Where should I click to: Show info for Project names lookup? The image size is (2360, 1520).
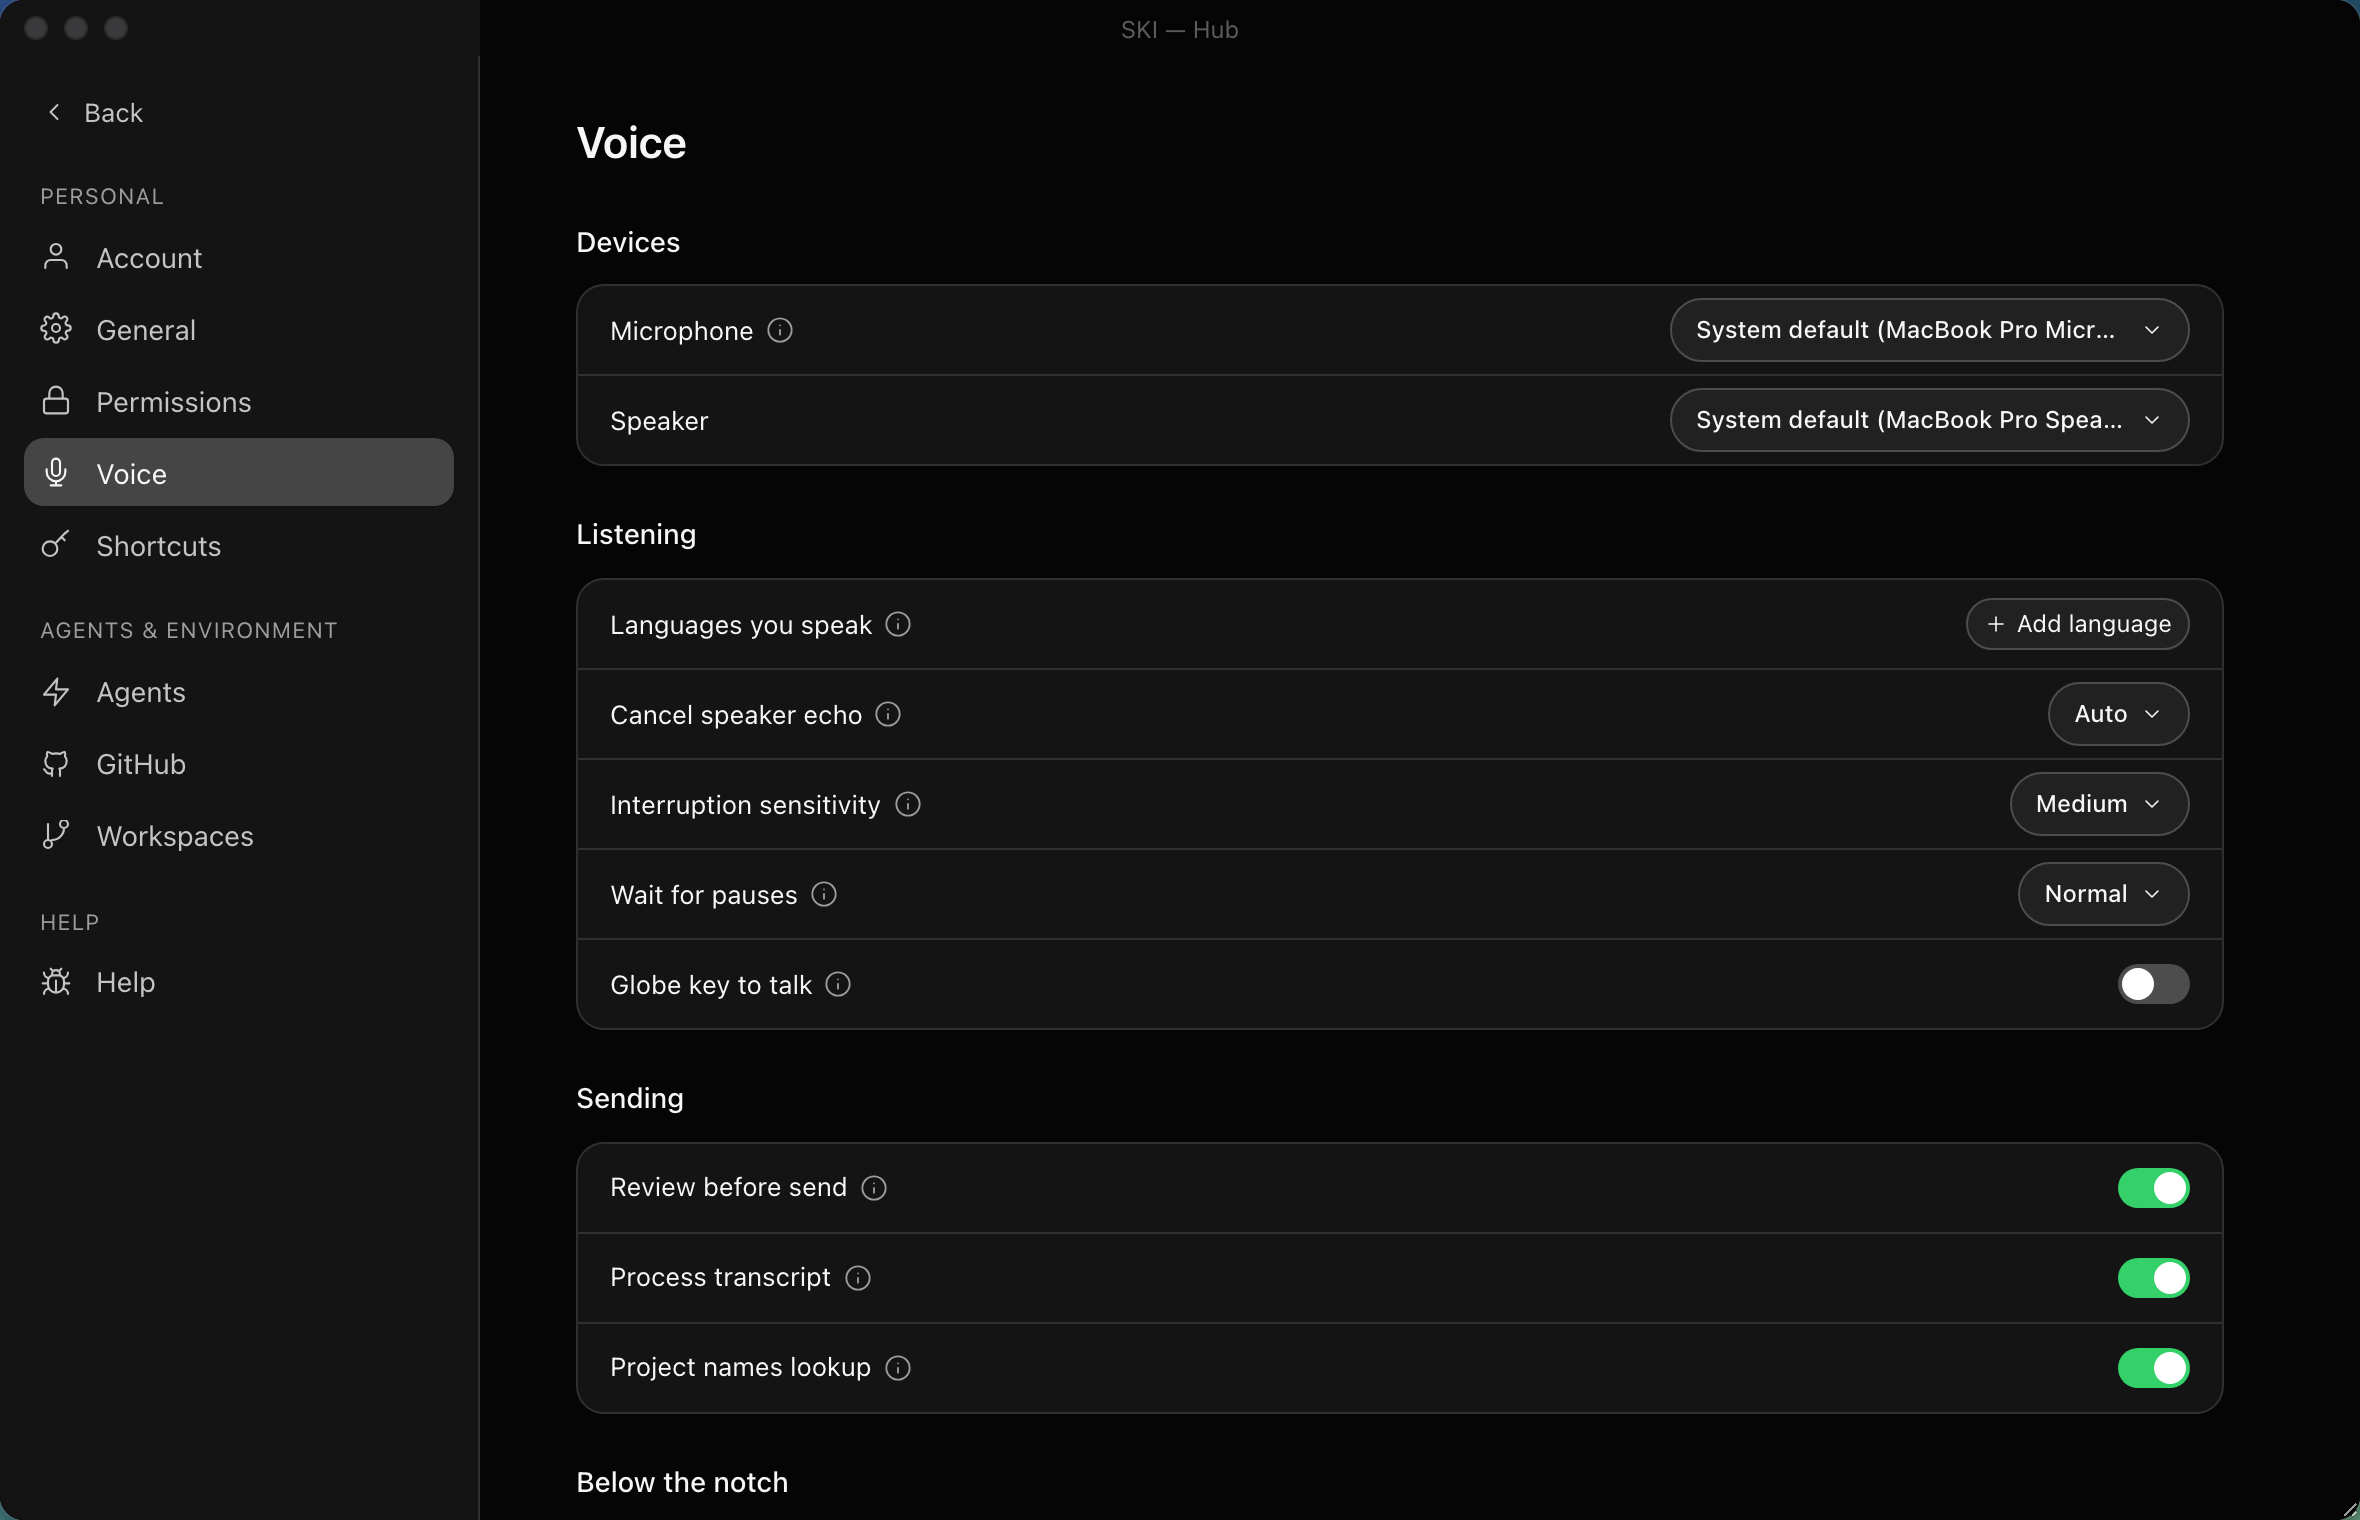898,1367
